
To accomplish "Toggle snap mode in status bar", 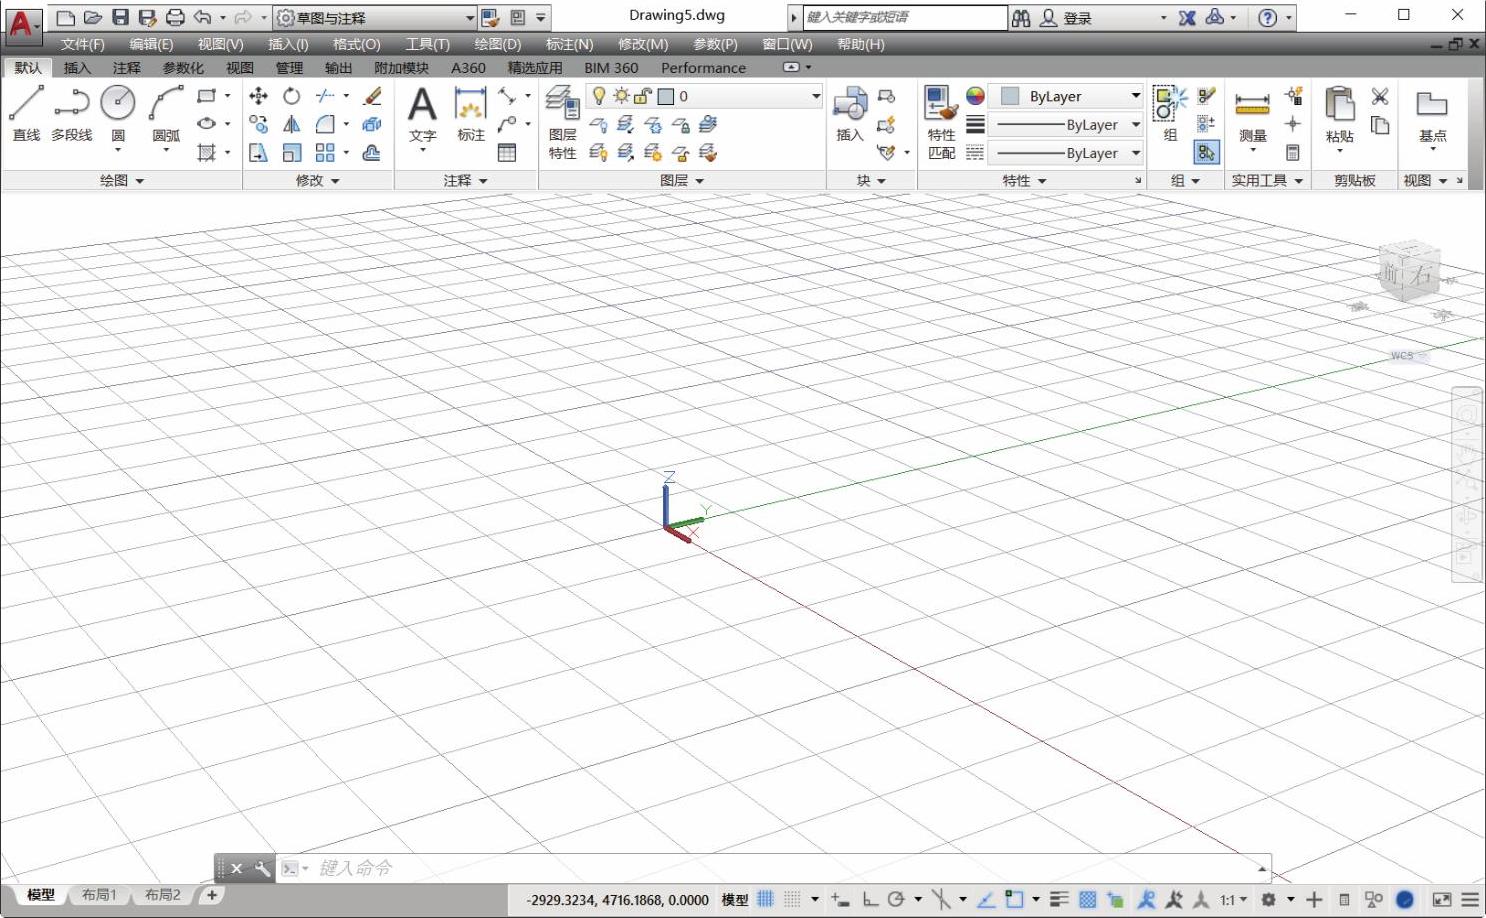I will pyautogui.click(x=792, y=899).
